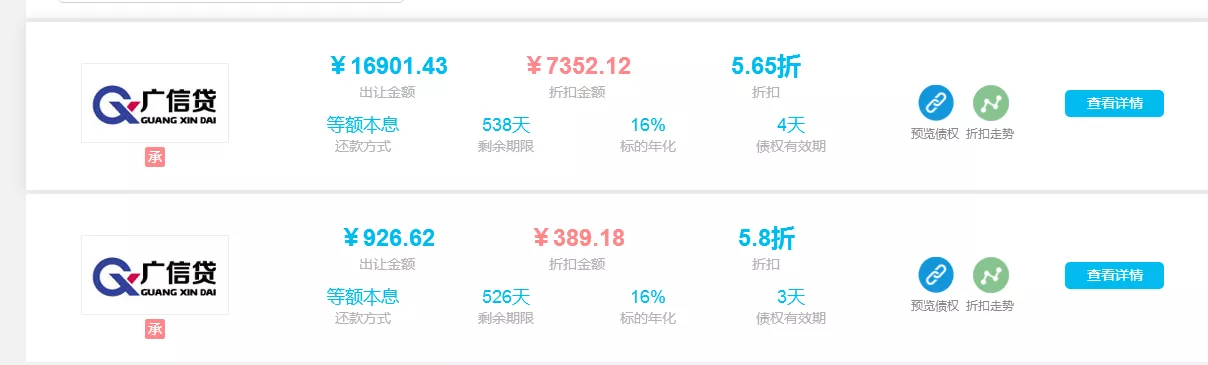This screenshot has height=365, width=1208.
Task: Click the 承 badge under the first logo
Action: (x=155, y=157)
